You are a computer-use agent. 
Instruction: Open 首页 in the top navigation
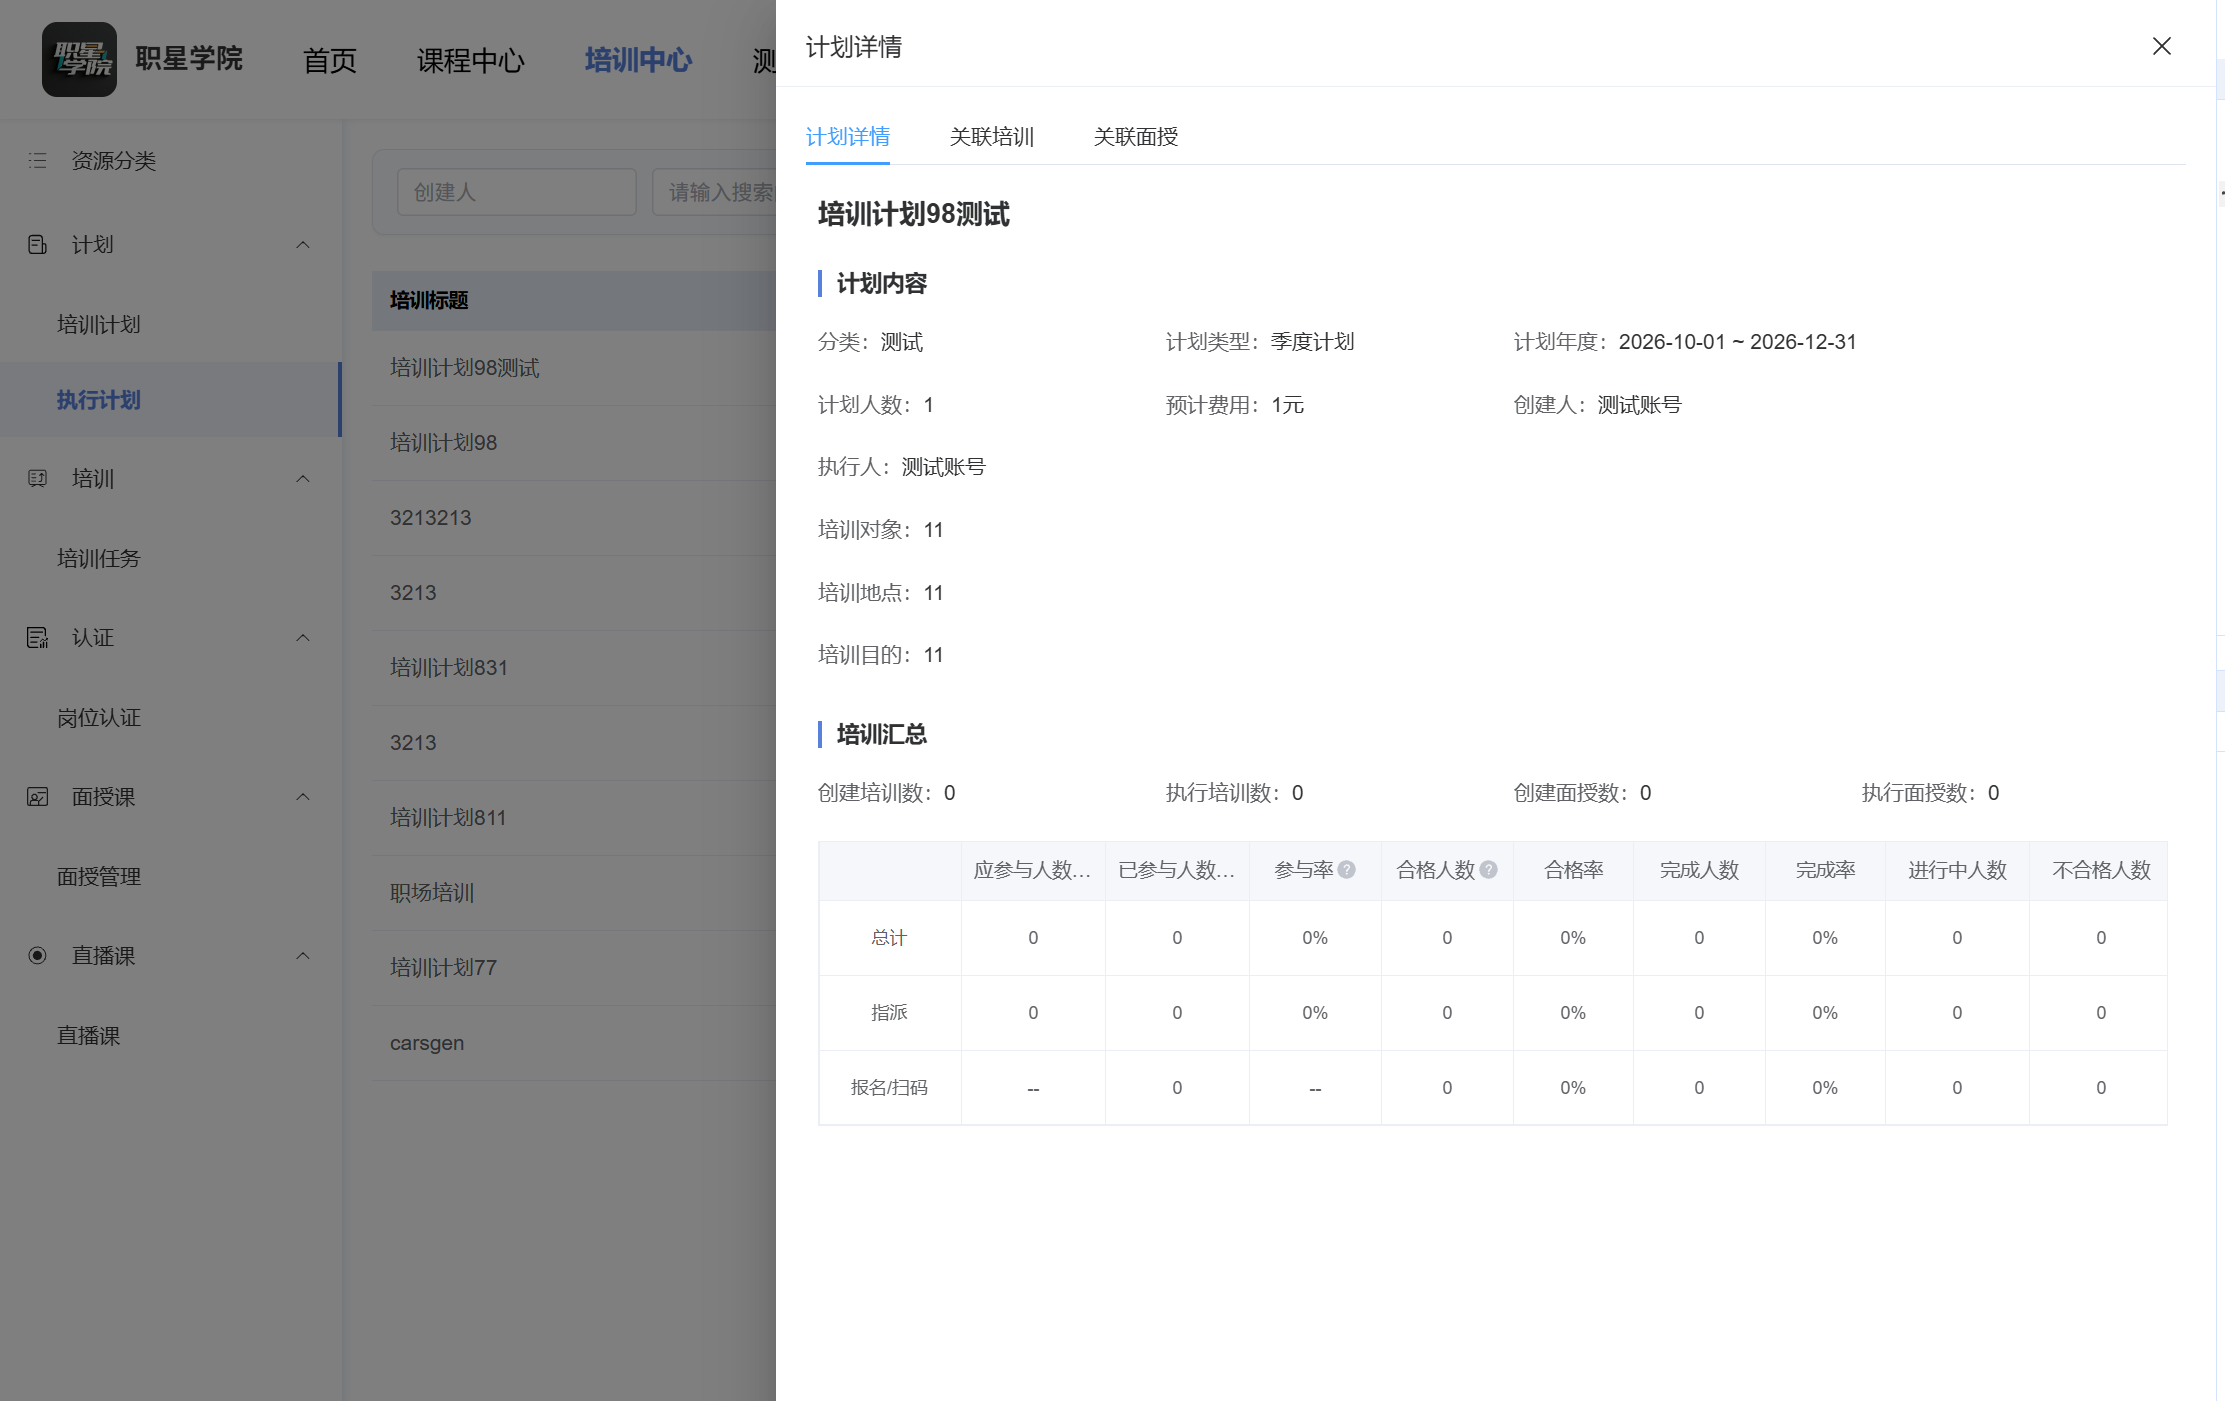(x=330, y=60)
